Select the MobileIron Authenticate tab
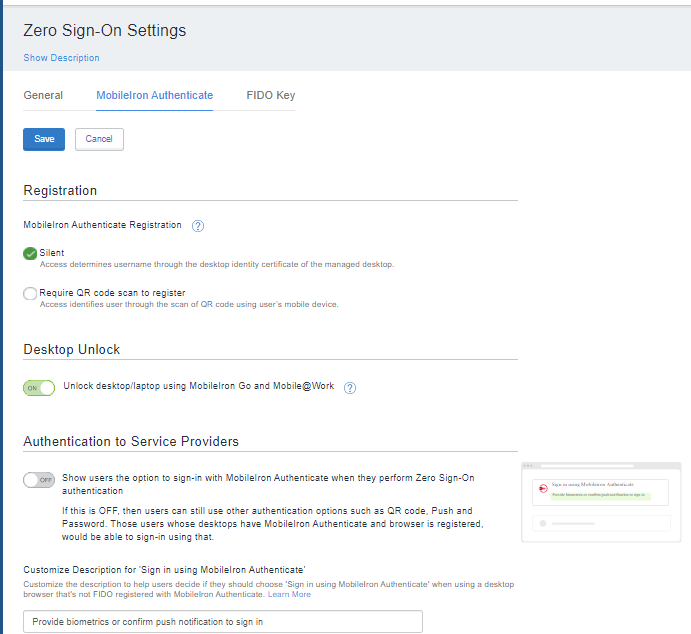This screenshot has width=691, height=634. pyautogui.click(x=154, y=96)
